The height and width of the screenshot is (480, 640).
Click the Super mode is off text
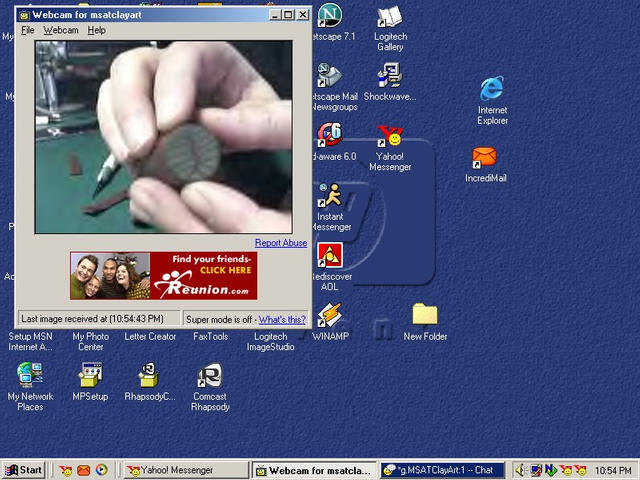click(x=219, y=320)
